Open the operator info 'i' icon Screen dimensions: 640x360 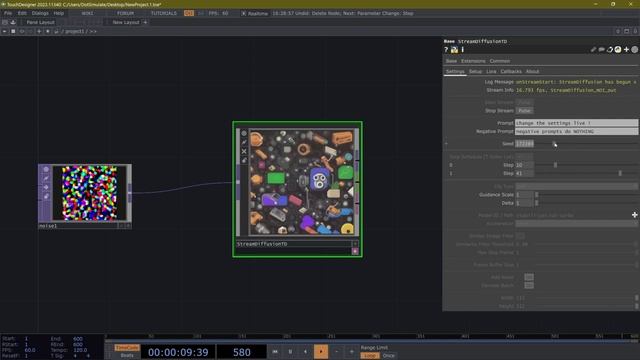(462, 50)
